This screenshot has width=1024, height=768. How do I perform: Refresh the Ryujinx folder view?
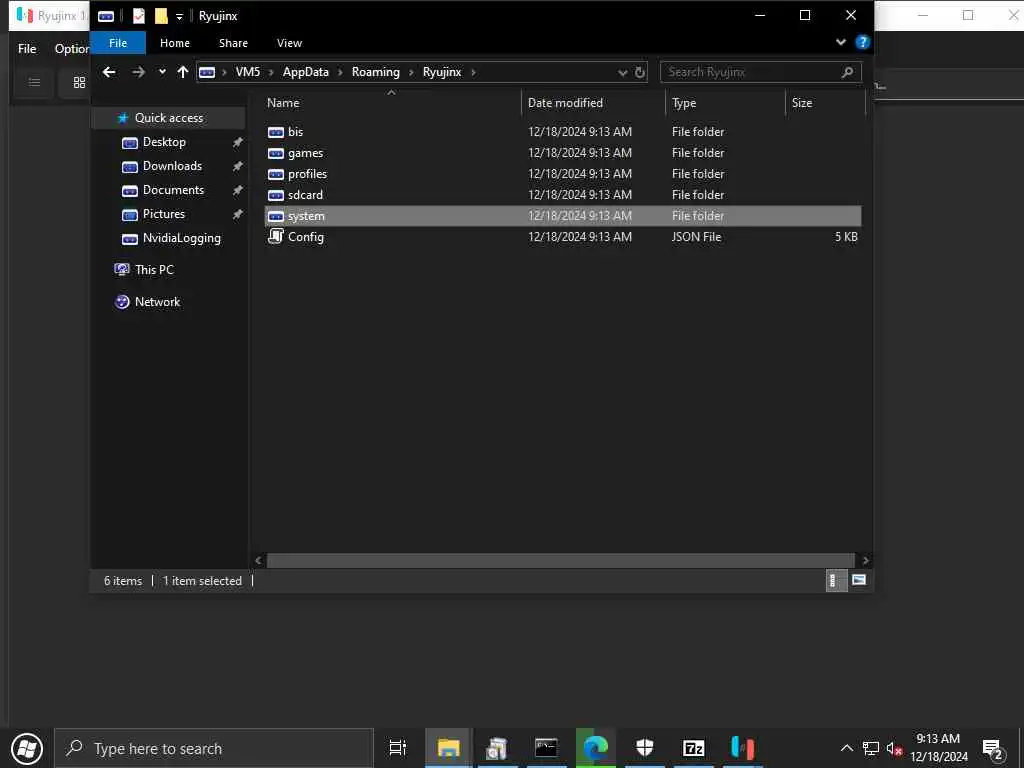[x=640, y=72]
